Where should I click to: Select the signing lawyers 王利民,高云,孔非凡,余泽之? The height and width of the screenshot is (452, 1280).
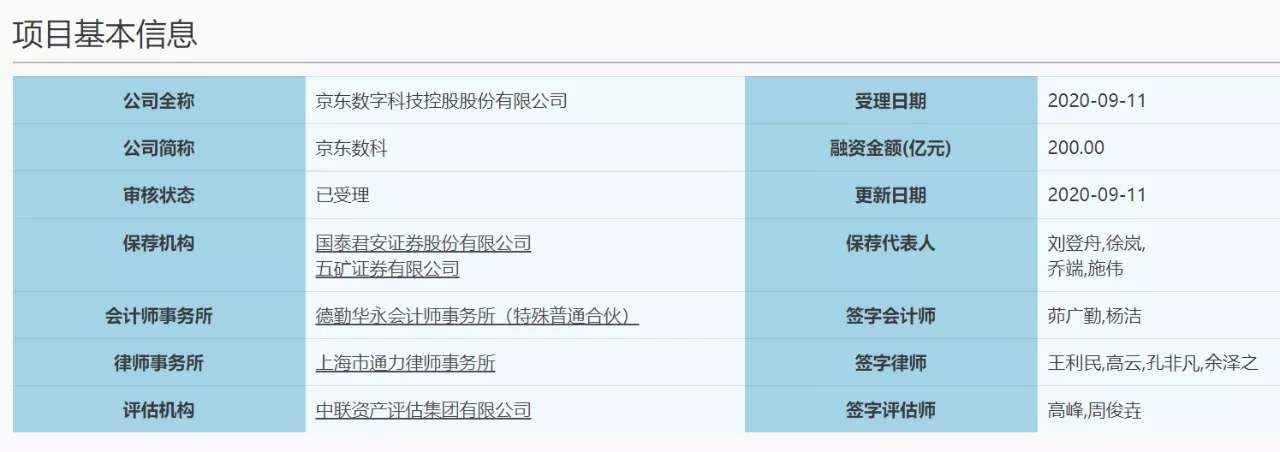pyautogui.click(x=1152, y=363)
